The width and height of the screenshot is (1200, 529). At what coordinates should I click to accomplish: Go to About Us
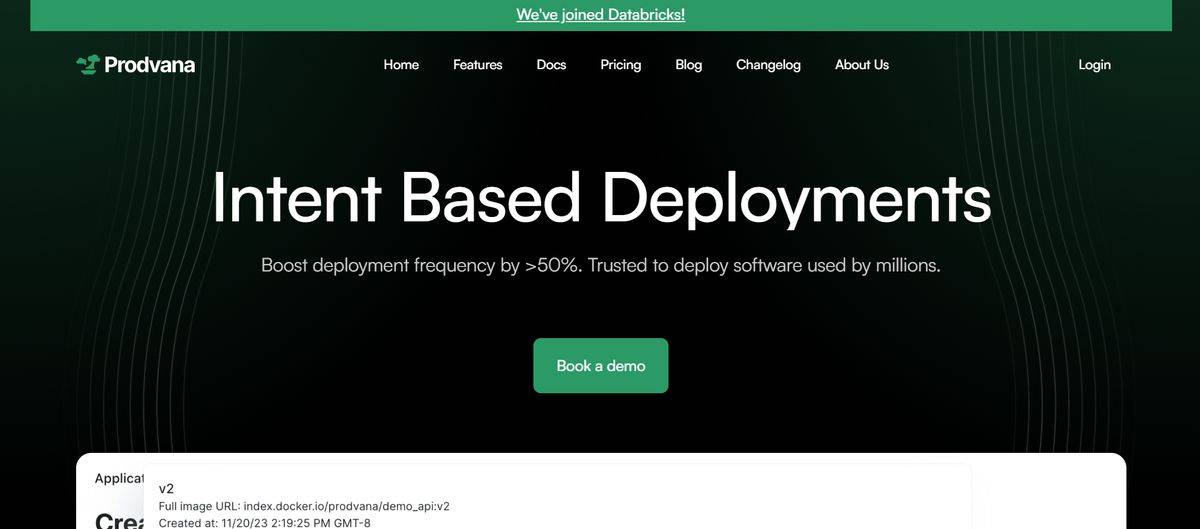861,65
